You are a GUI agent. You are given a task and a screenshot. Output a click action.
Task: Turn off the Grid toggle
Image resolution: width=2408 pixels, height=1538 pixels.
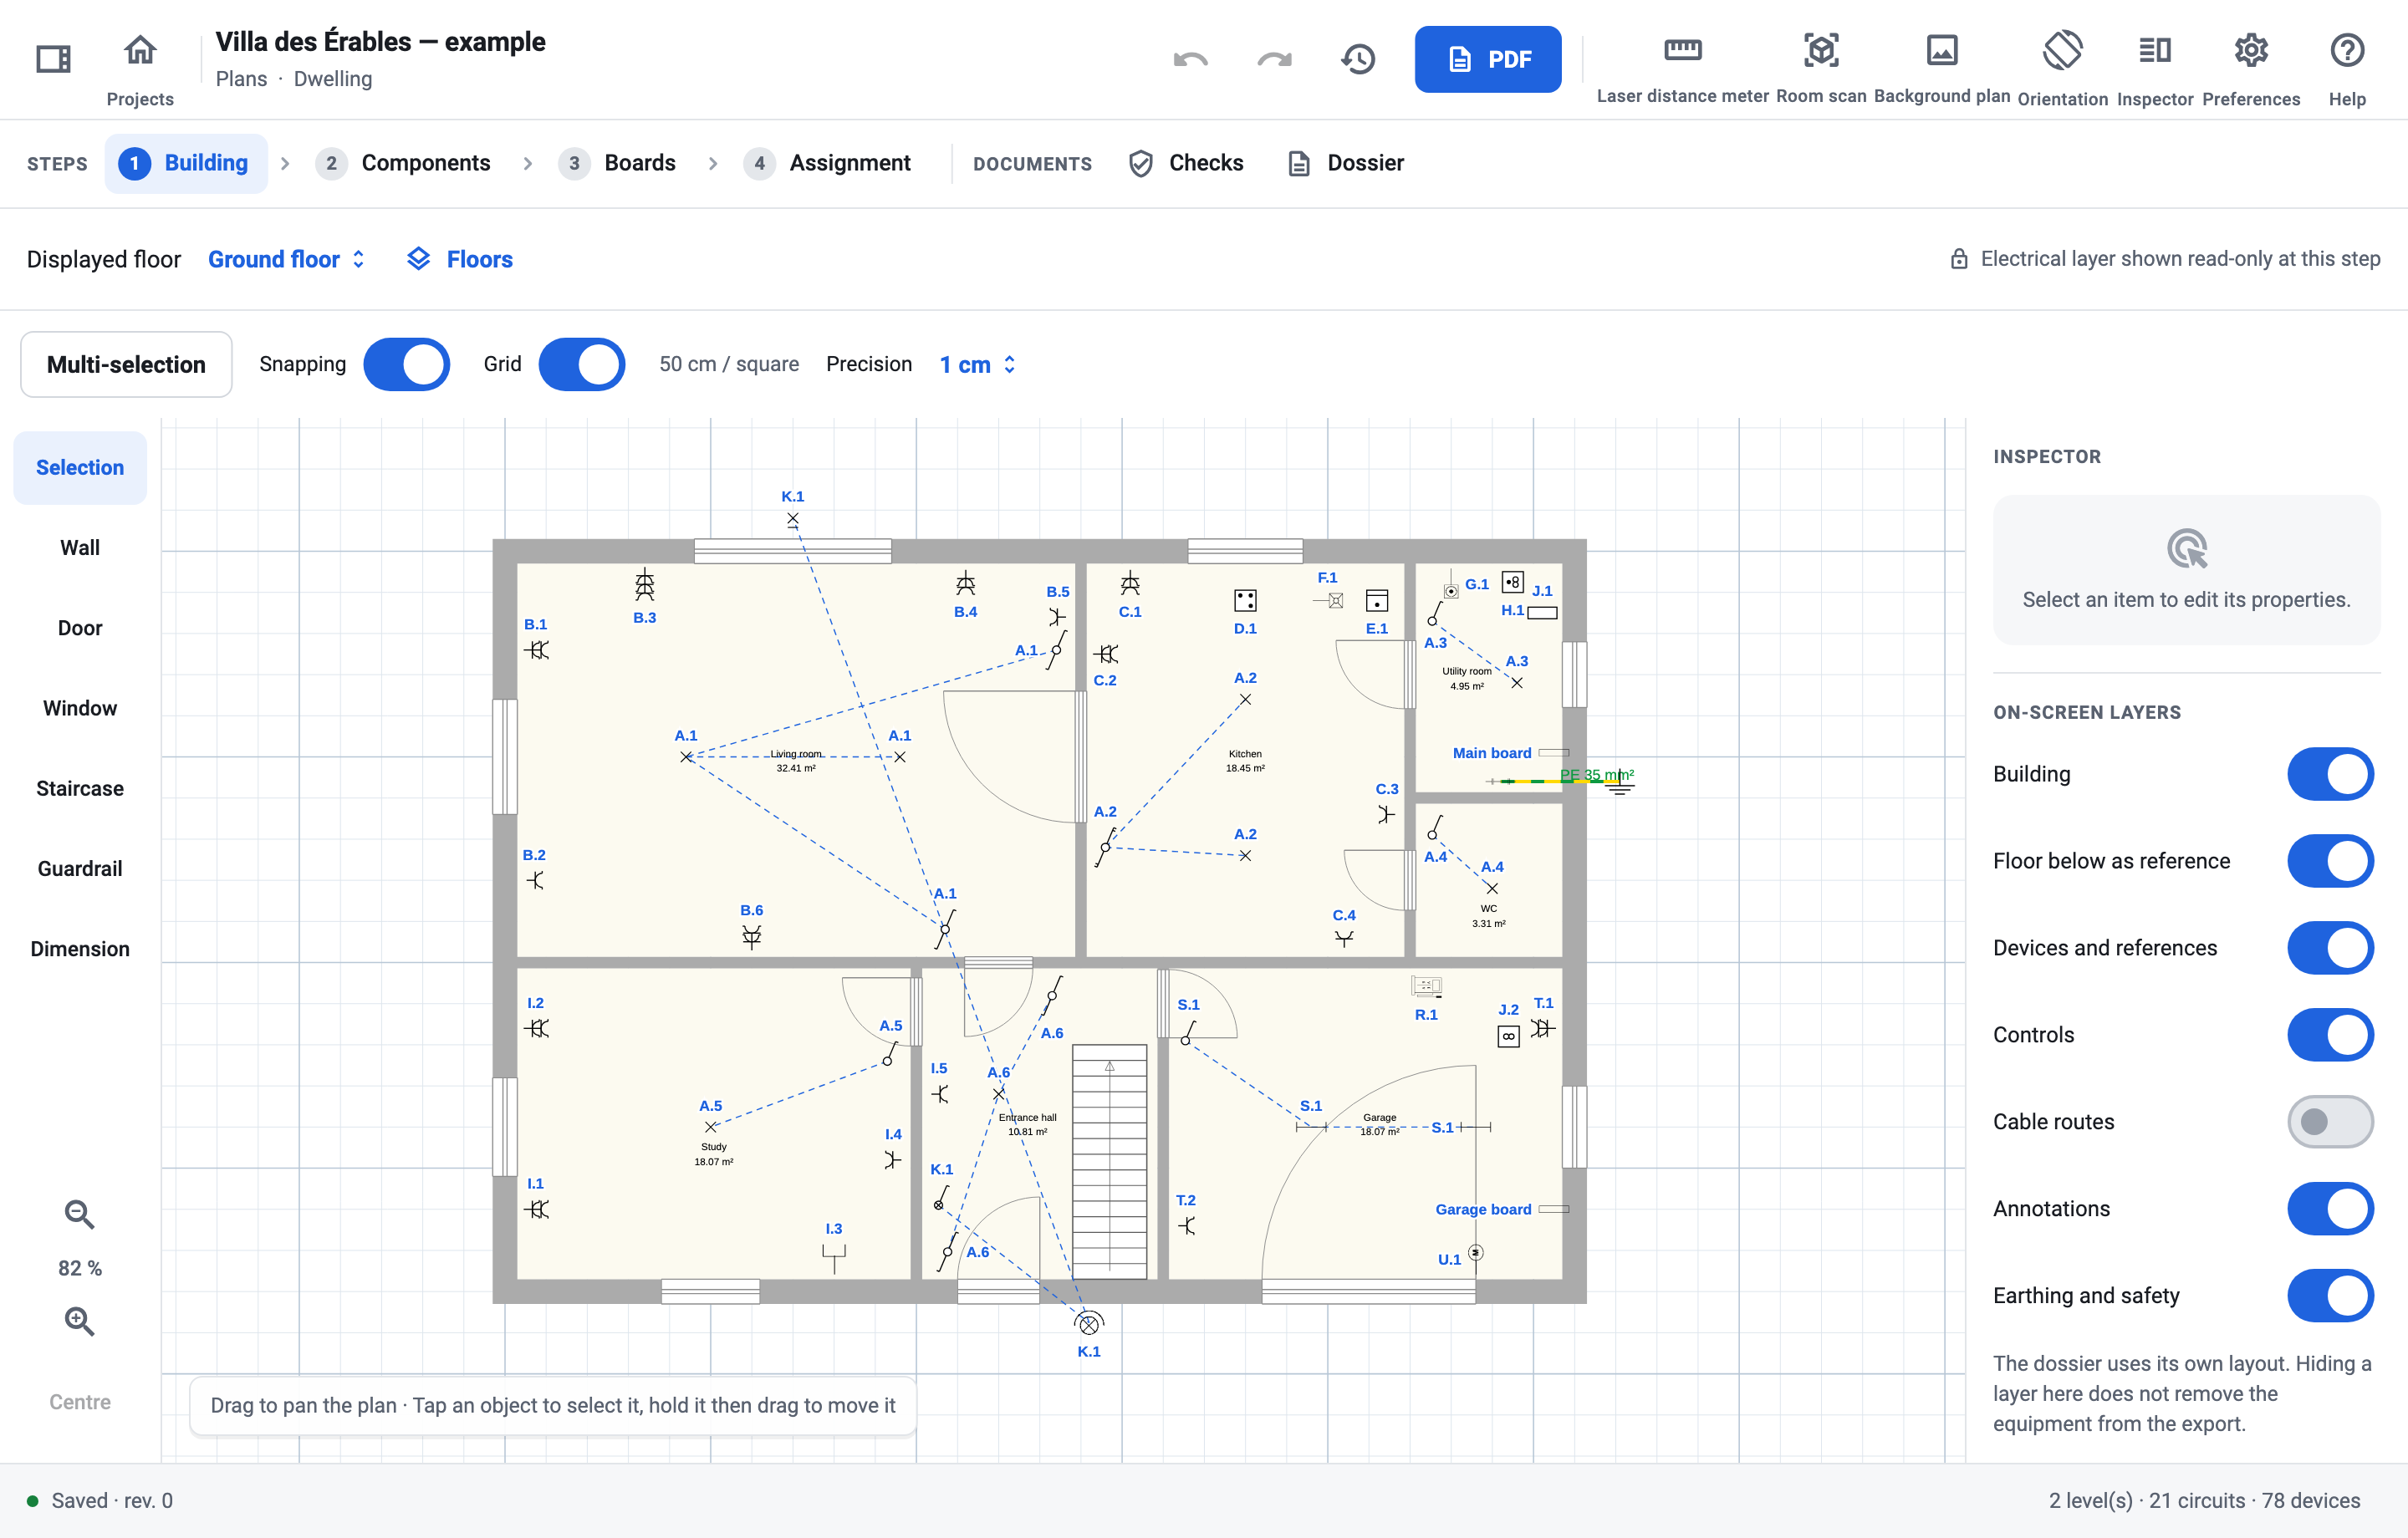pos(582,364)
